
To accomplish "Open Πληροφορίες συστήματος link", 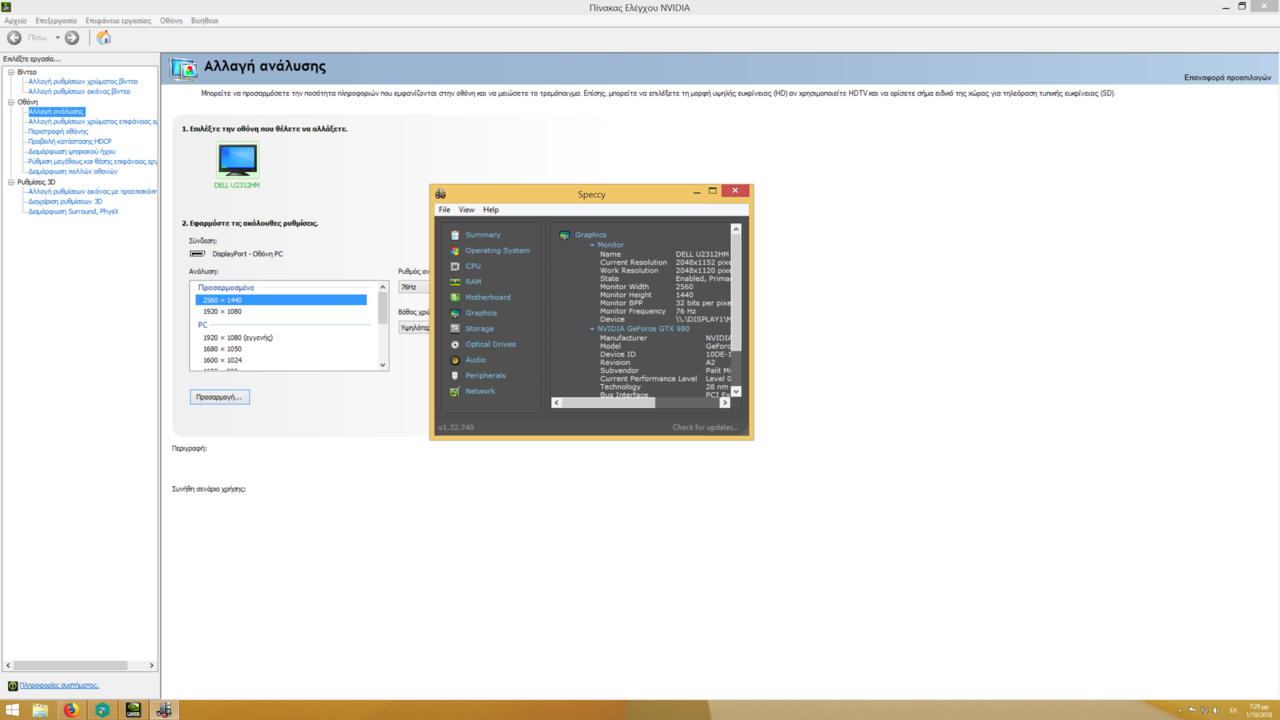I will tap(59, 686).
